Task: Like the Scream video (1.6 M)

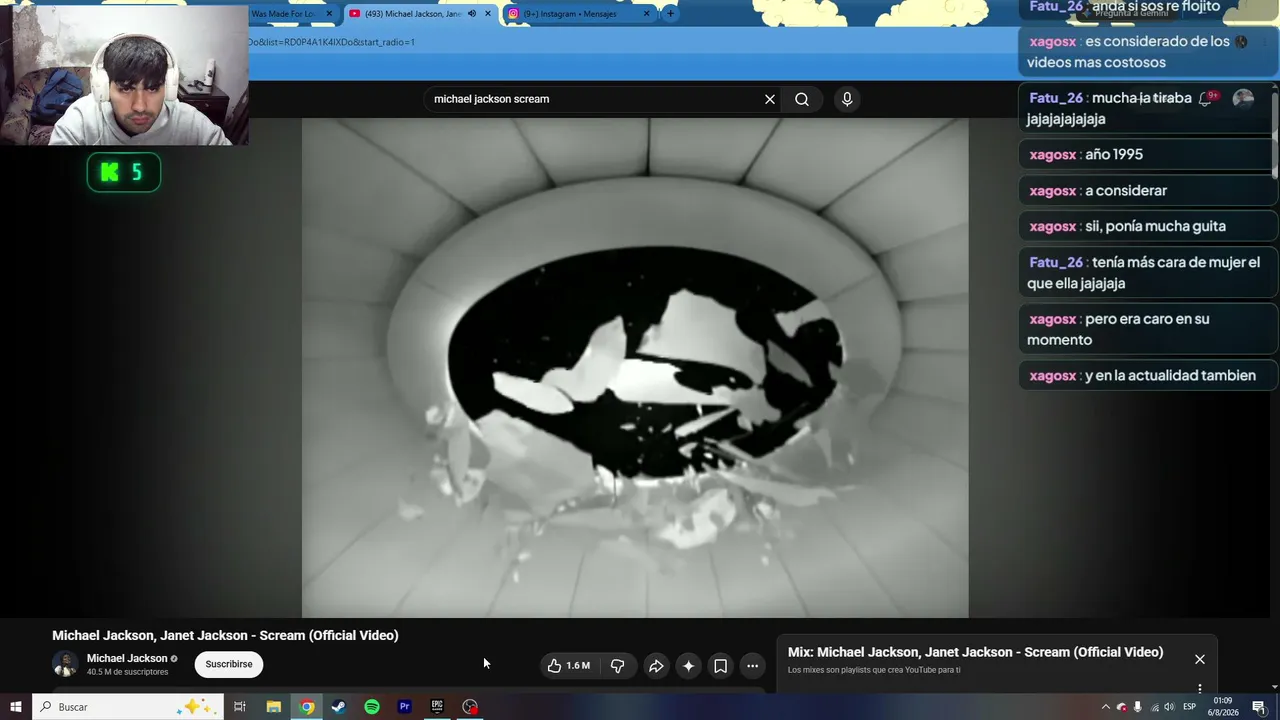Action: pyautogui.click(x=568, y=666)
